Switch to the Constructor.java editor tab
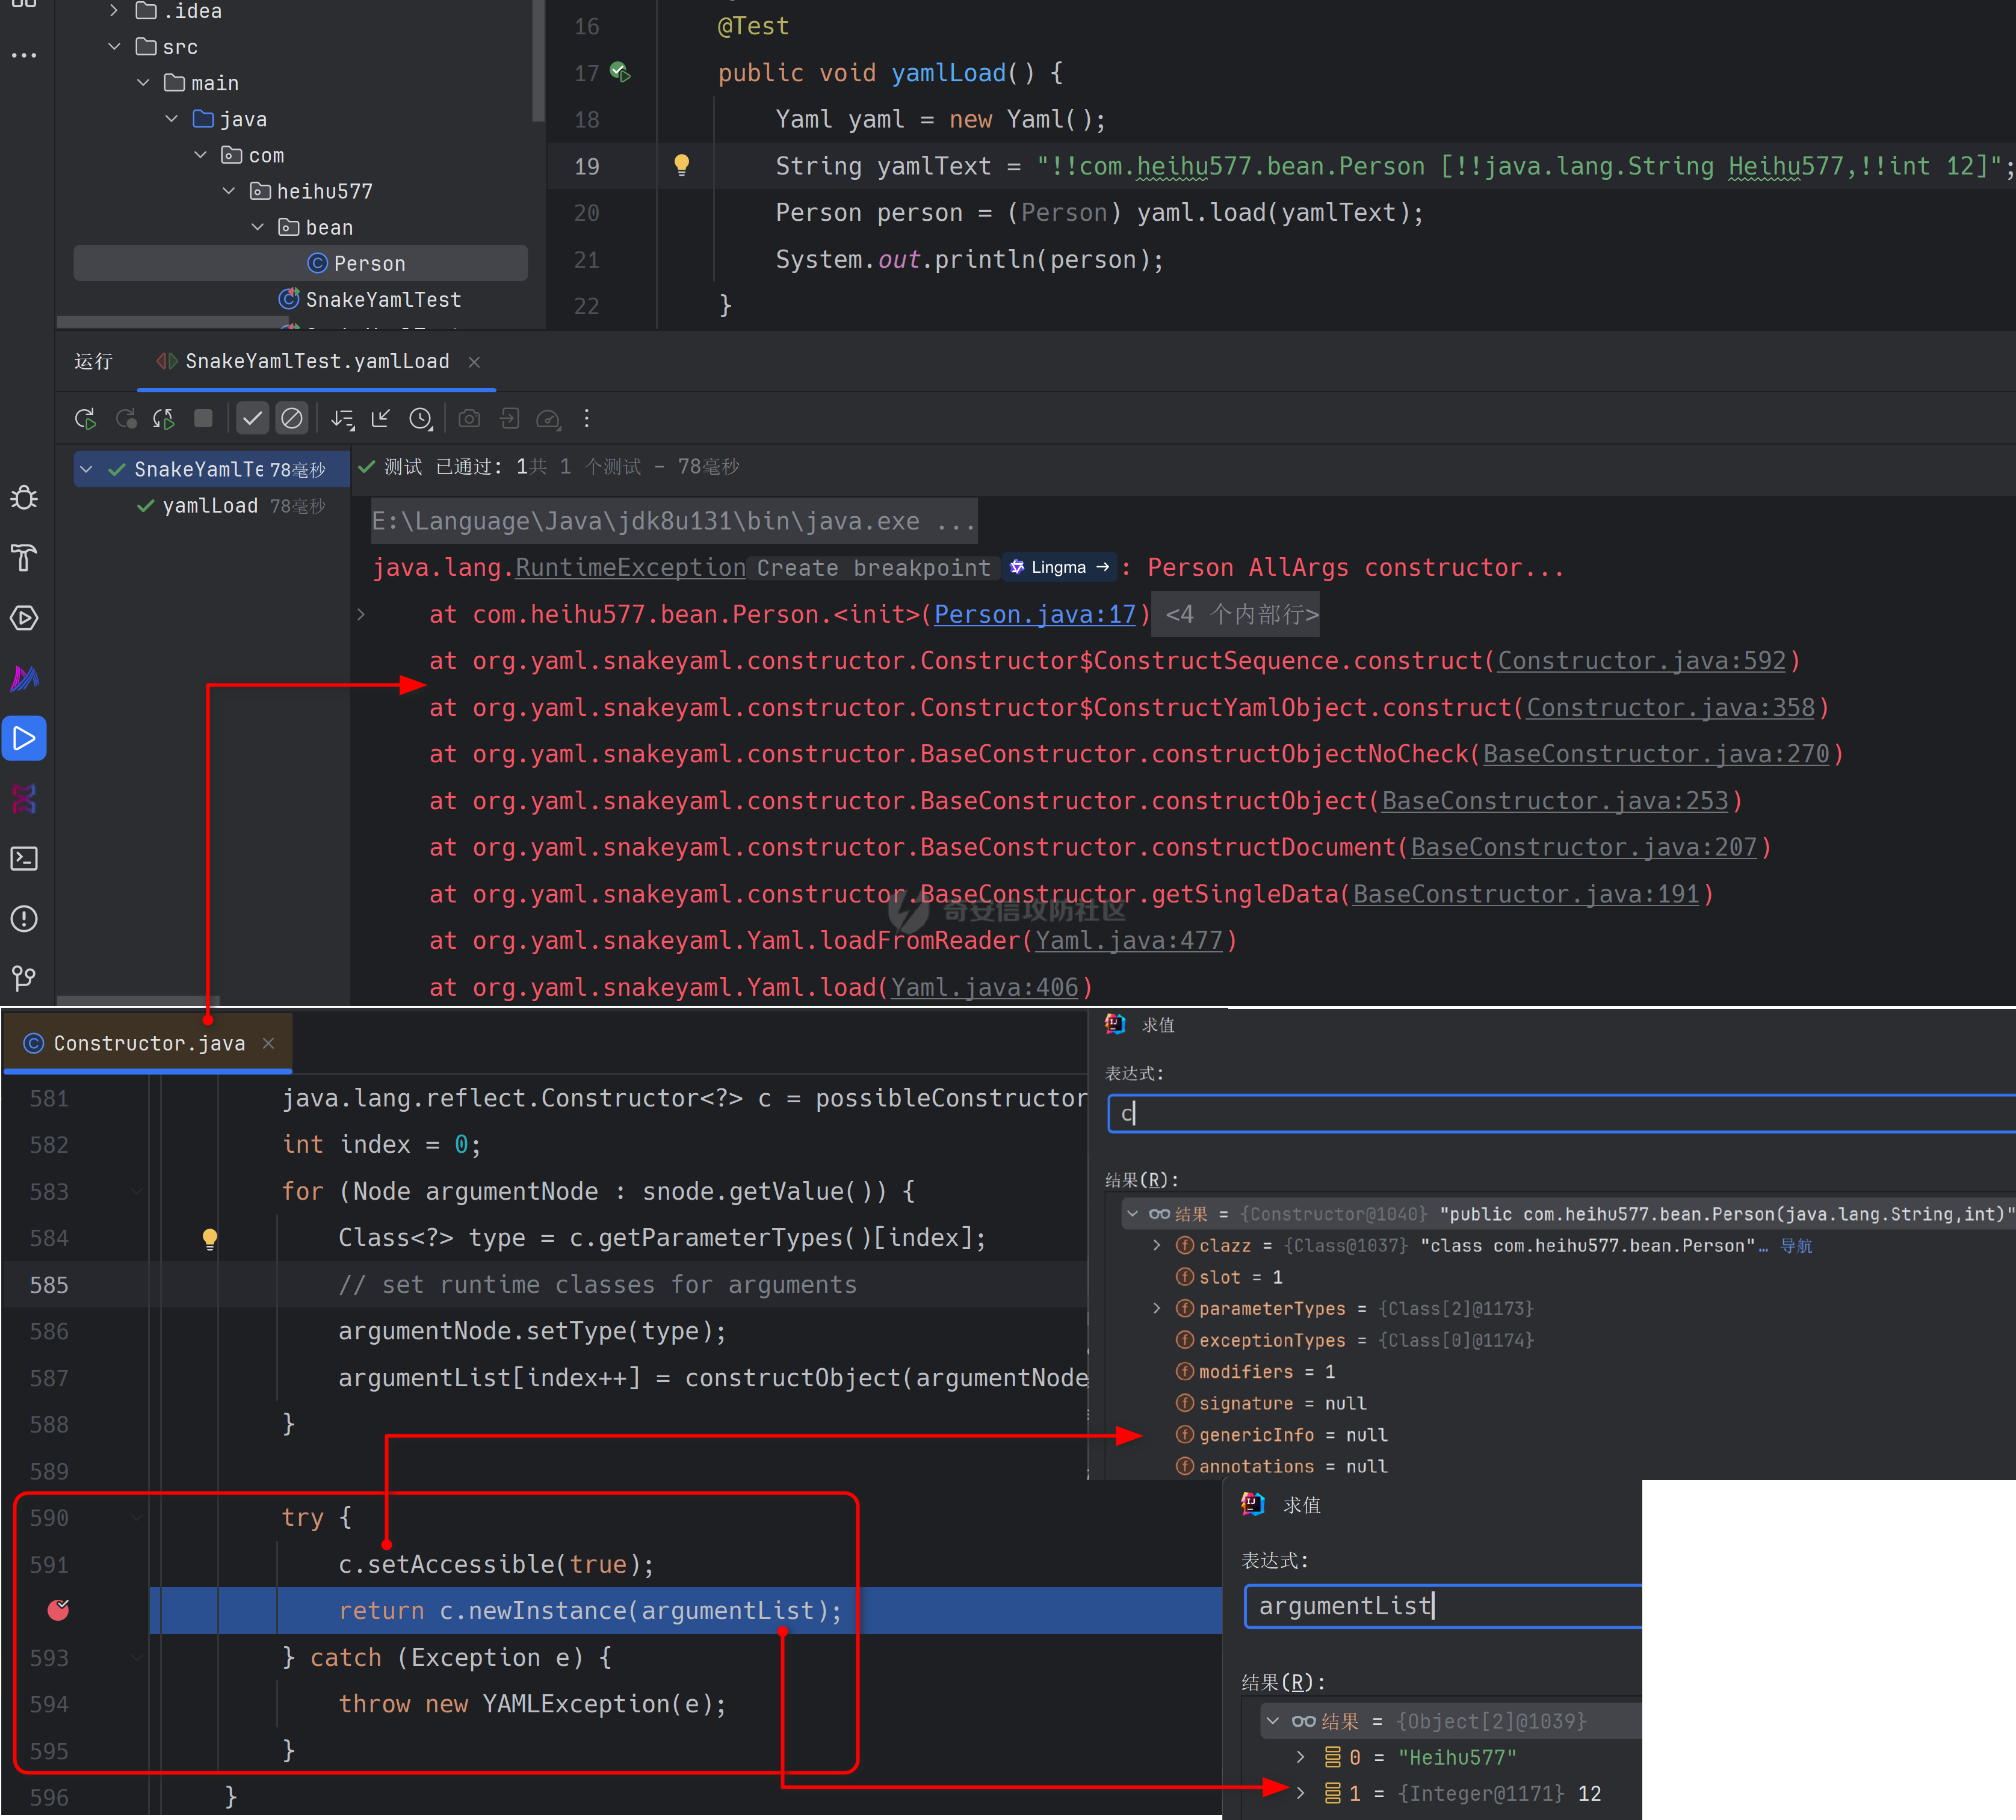 coord(149,1043)
